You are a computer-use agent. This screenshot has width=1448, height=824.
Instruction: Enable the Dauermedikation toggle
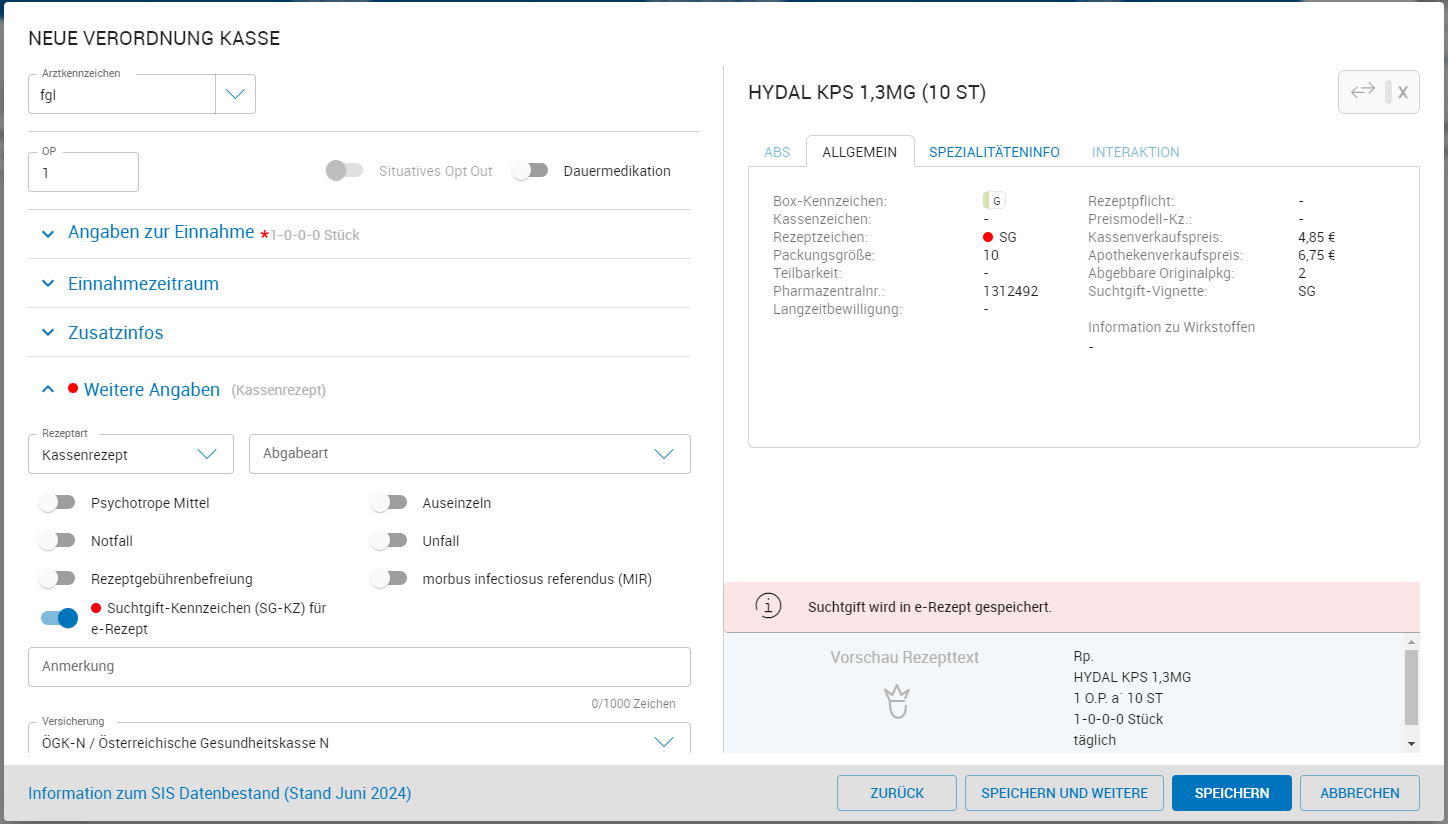coord(530,171)
